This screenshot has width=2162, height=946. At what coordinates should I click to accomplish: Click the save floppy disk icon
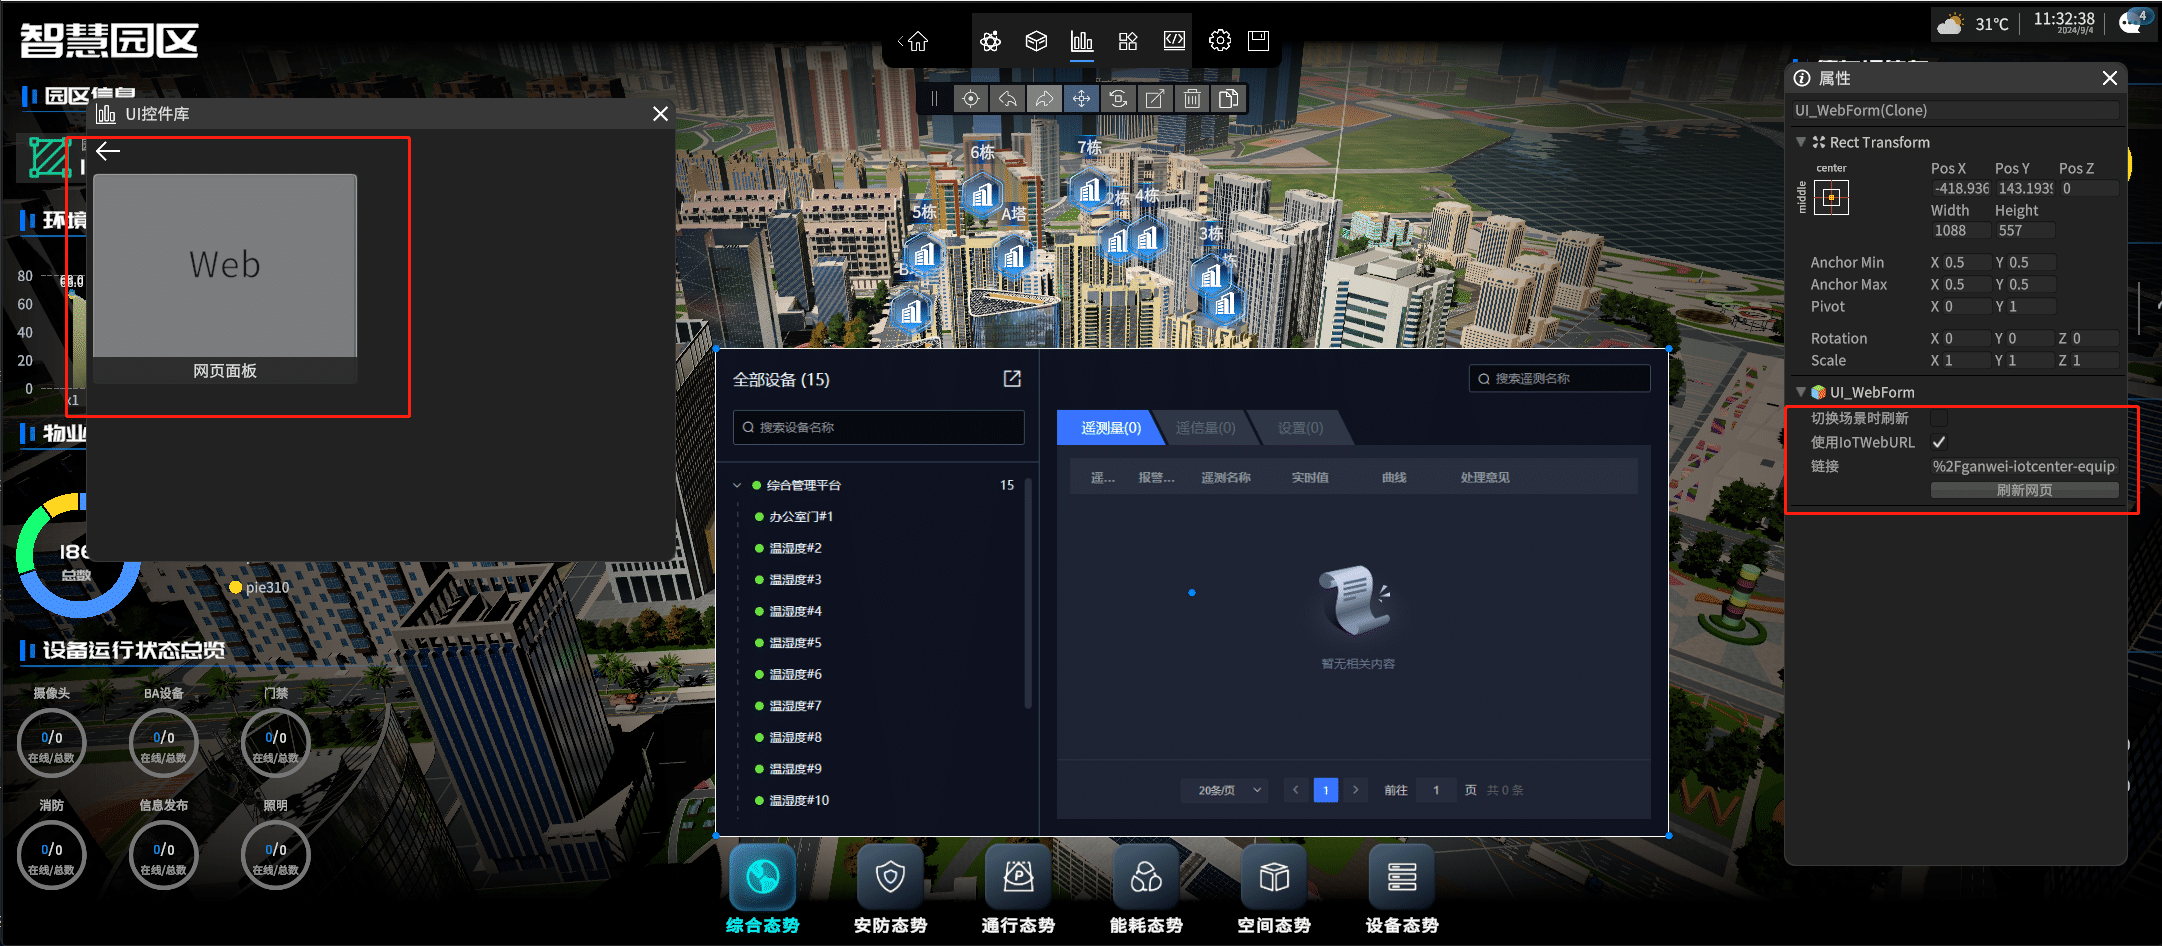tap(1259, 41)
